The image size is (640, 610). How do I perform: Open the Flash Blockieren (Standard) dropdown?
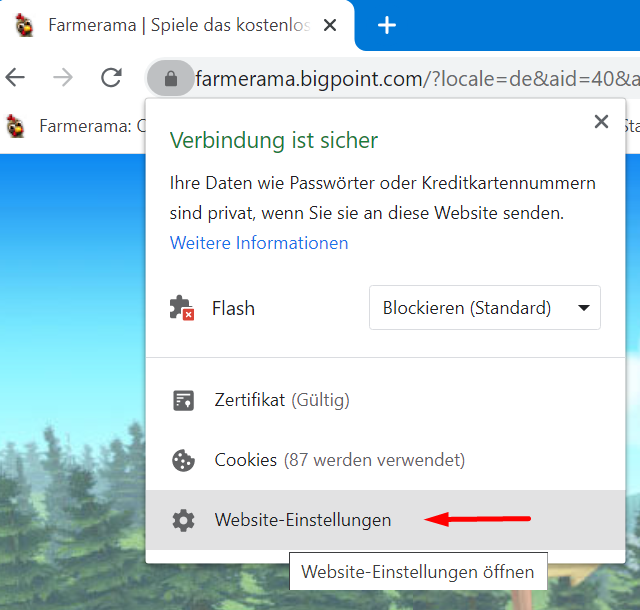click(x=484, y=308)
